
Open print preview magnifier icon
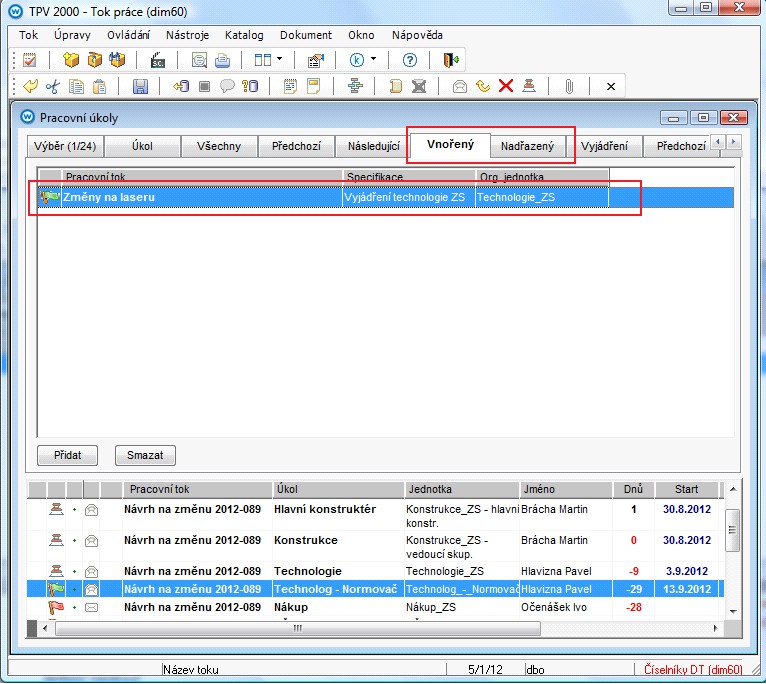199,60
